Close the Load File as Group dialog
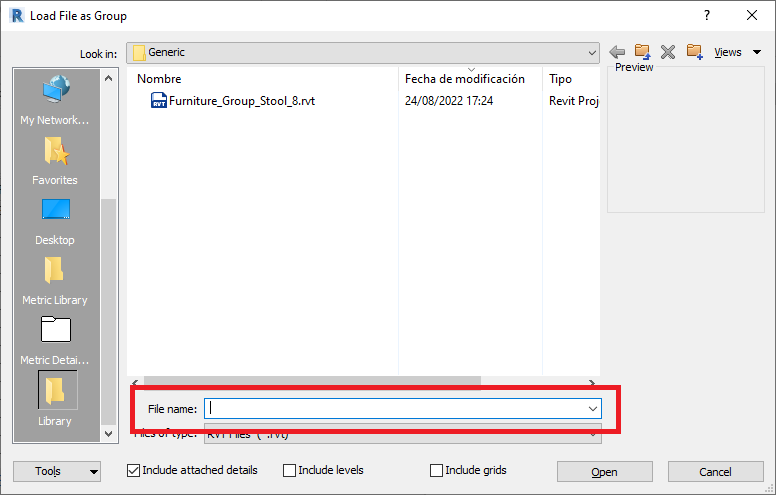776x495 pixels. point(752,15)
